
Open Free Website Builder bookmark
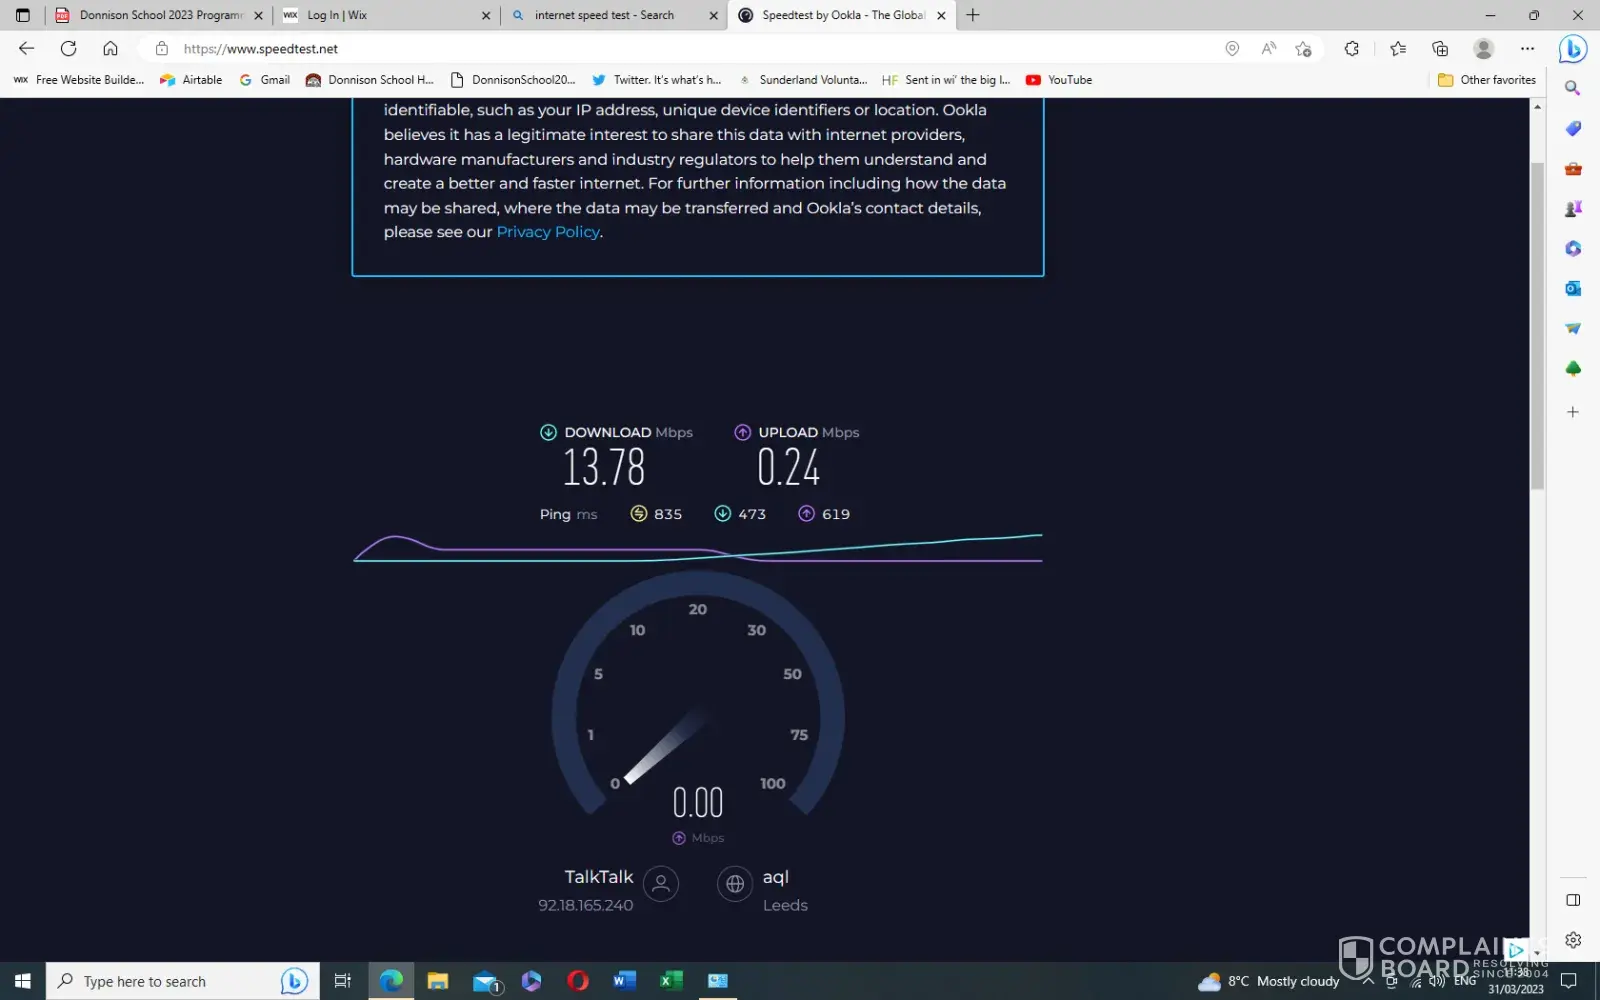tap(79, 80)
